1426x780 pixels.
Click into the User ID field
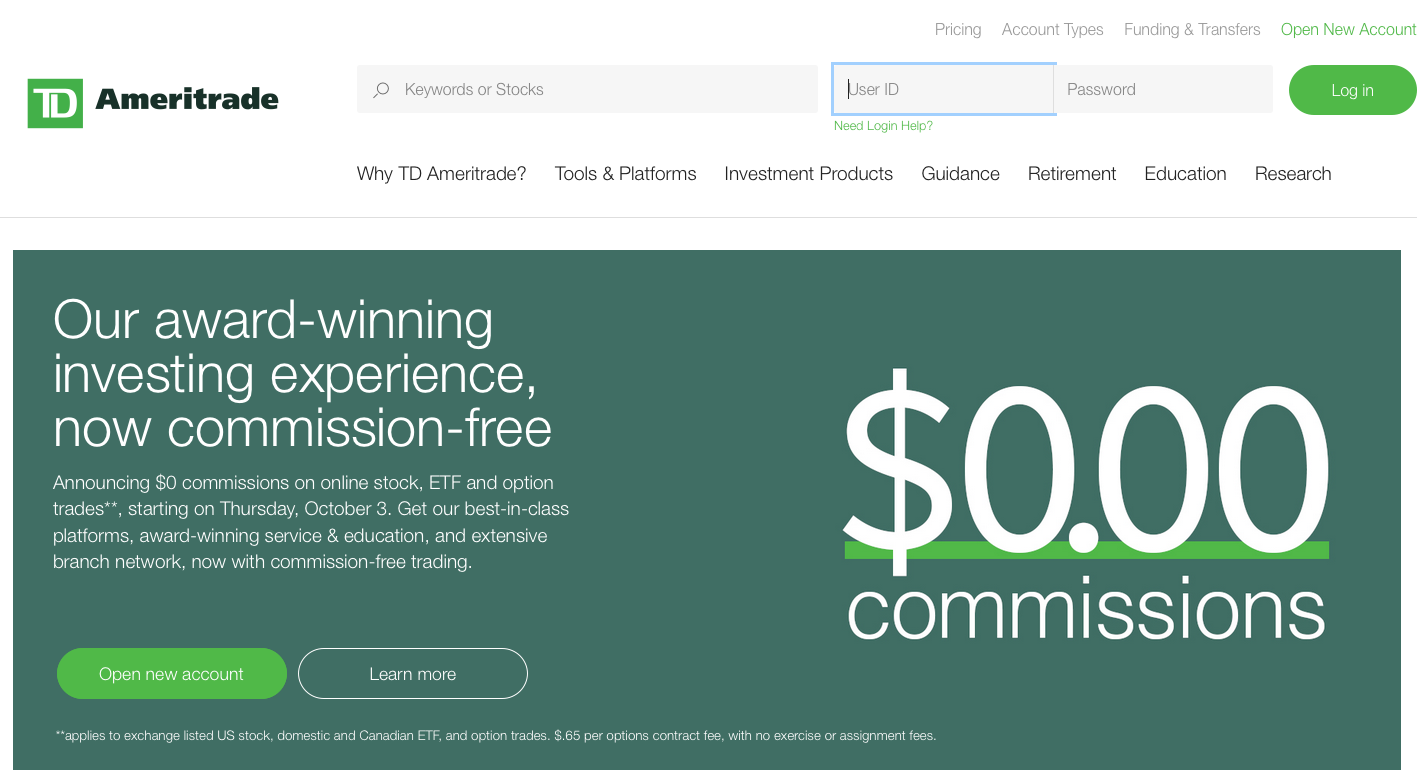tap(943, 89)
